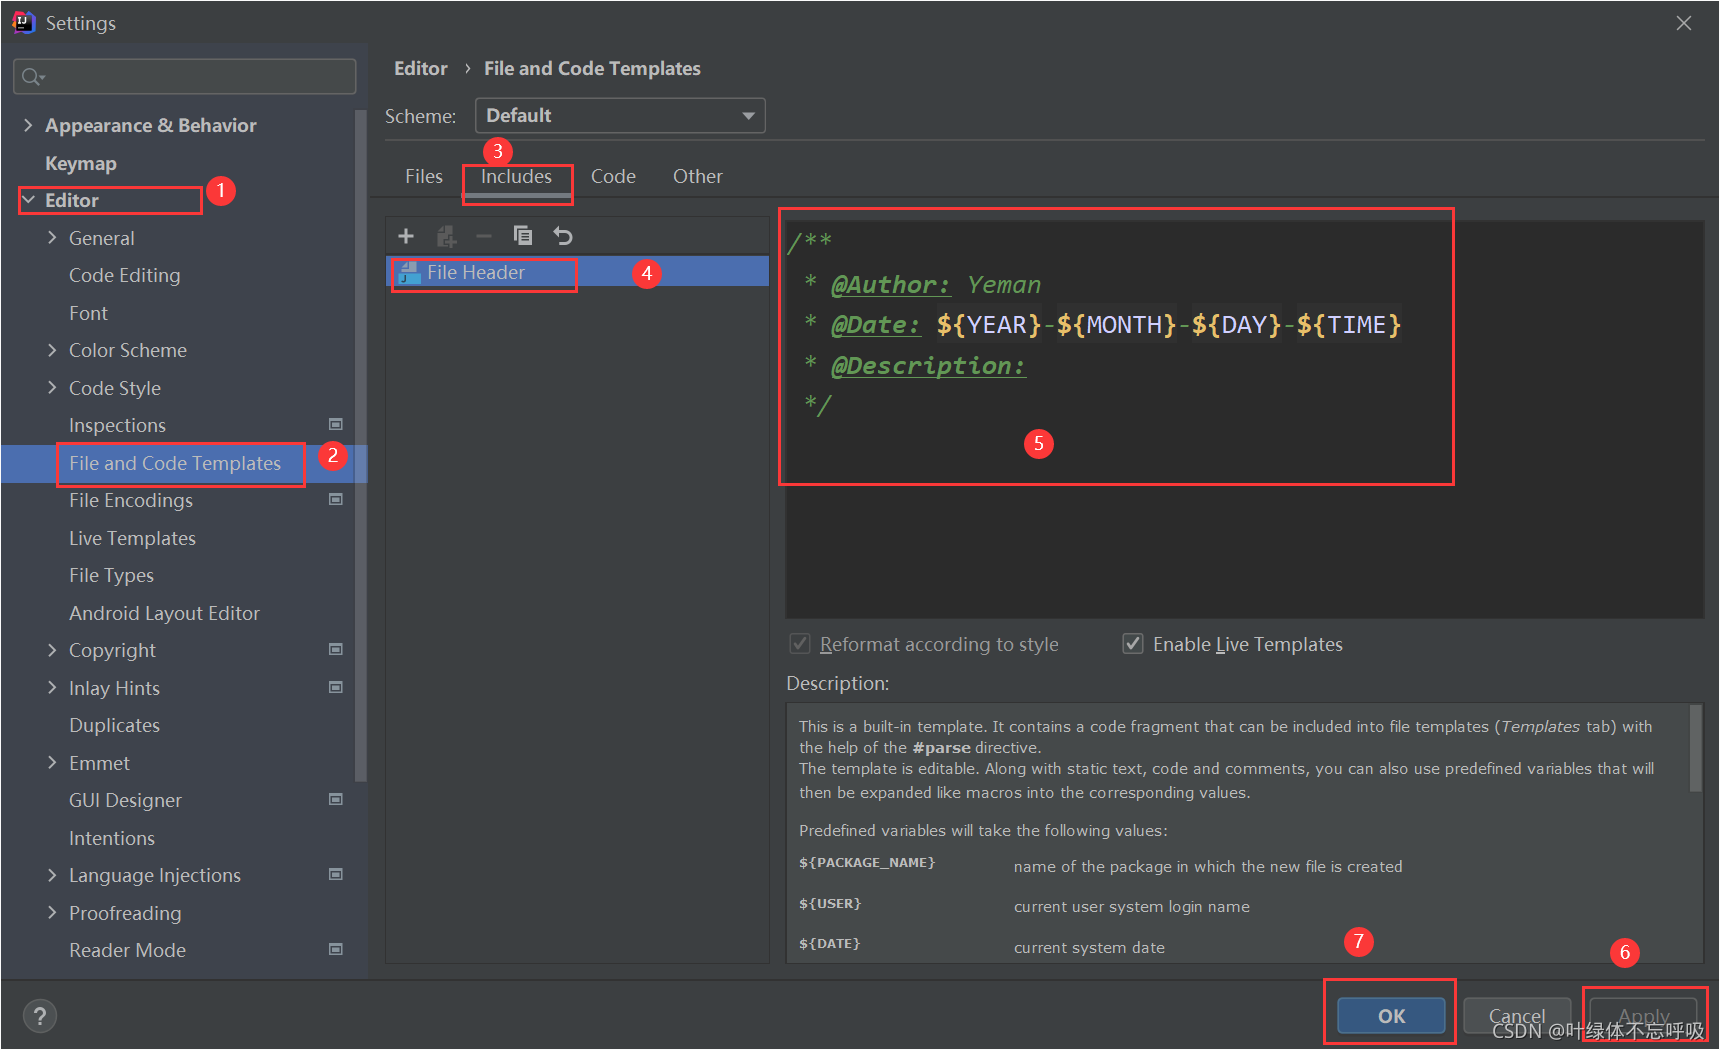The image size is (1720, 1050).
Task: Click the Cancel button
Action: coord(1517,1016)
